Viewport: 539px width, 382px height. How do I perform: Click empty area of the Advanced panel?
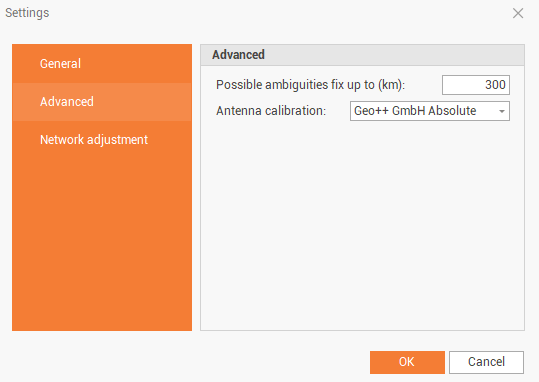362,223
